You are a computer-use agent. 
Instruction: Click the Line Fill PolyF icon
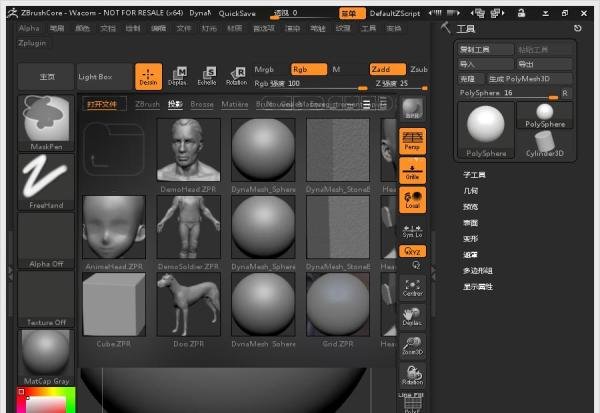412,403
